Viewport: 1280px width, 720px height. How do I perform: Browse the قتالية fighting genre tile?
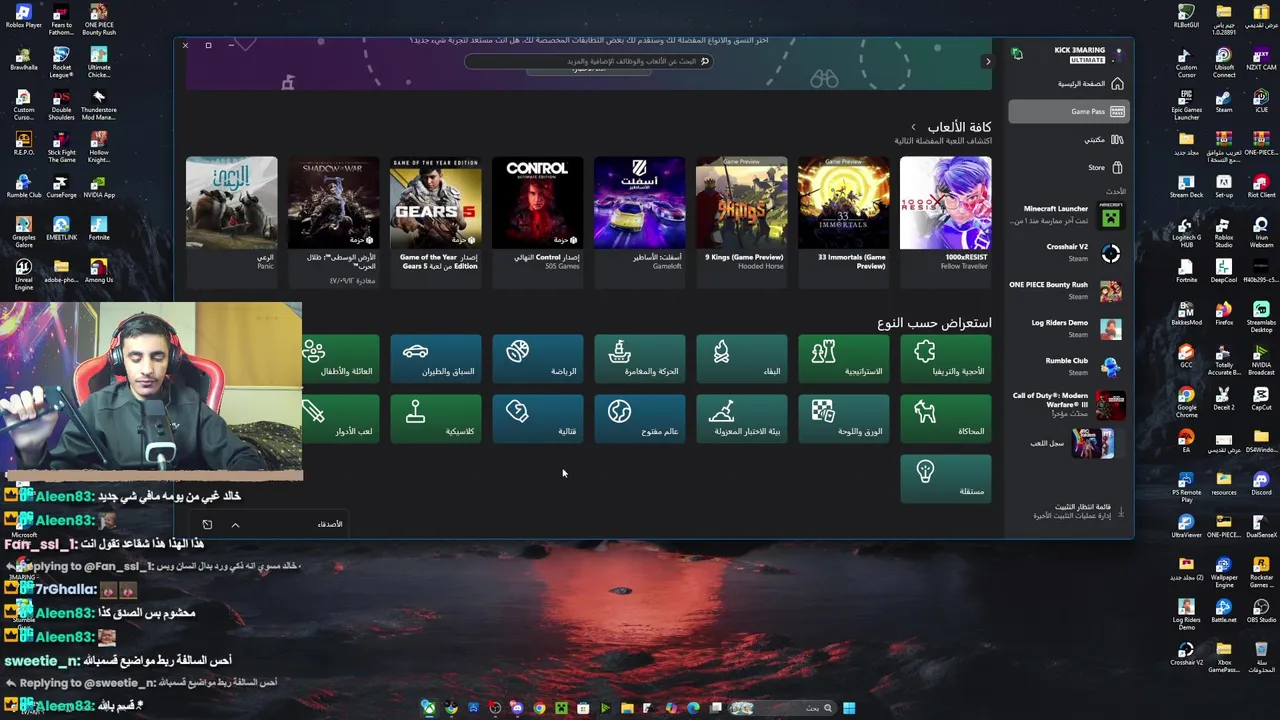coord(537,419)
